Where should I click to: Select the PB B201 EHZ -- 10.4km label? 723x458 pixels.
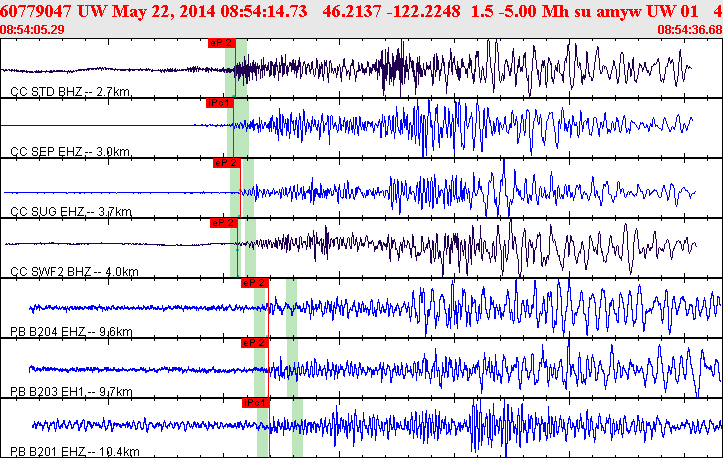point(75,451)
